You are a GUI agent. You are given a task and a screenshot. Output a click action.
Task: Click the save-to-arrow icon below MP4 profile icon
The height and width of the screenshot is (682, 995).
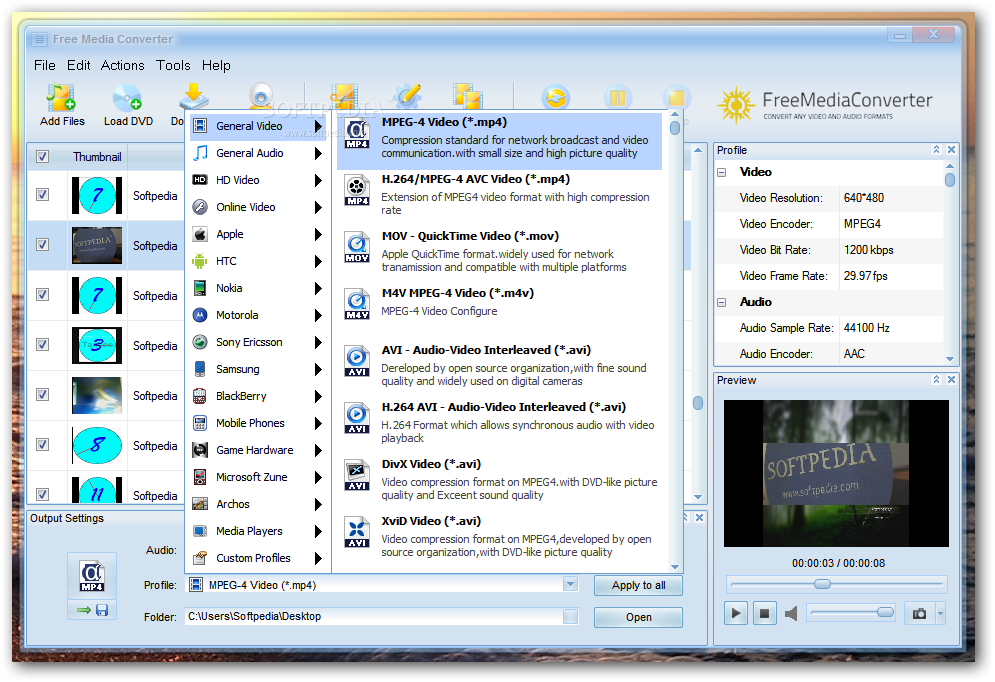pos(92,610)
